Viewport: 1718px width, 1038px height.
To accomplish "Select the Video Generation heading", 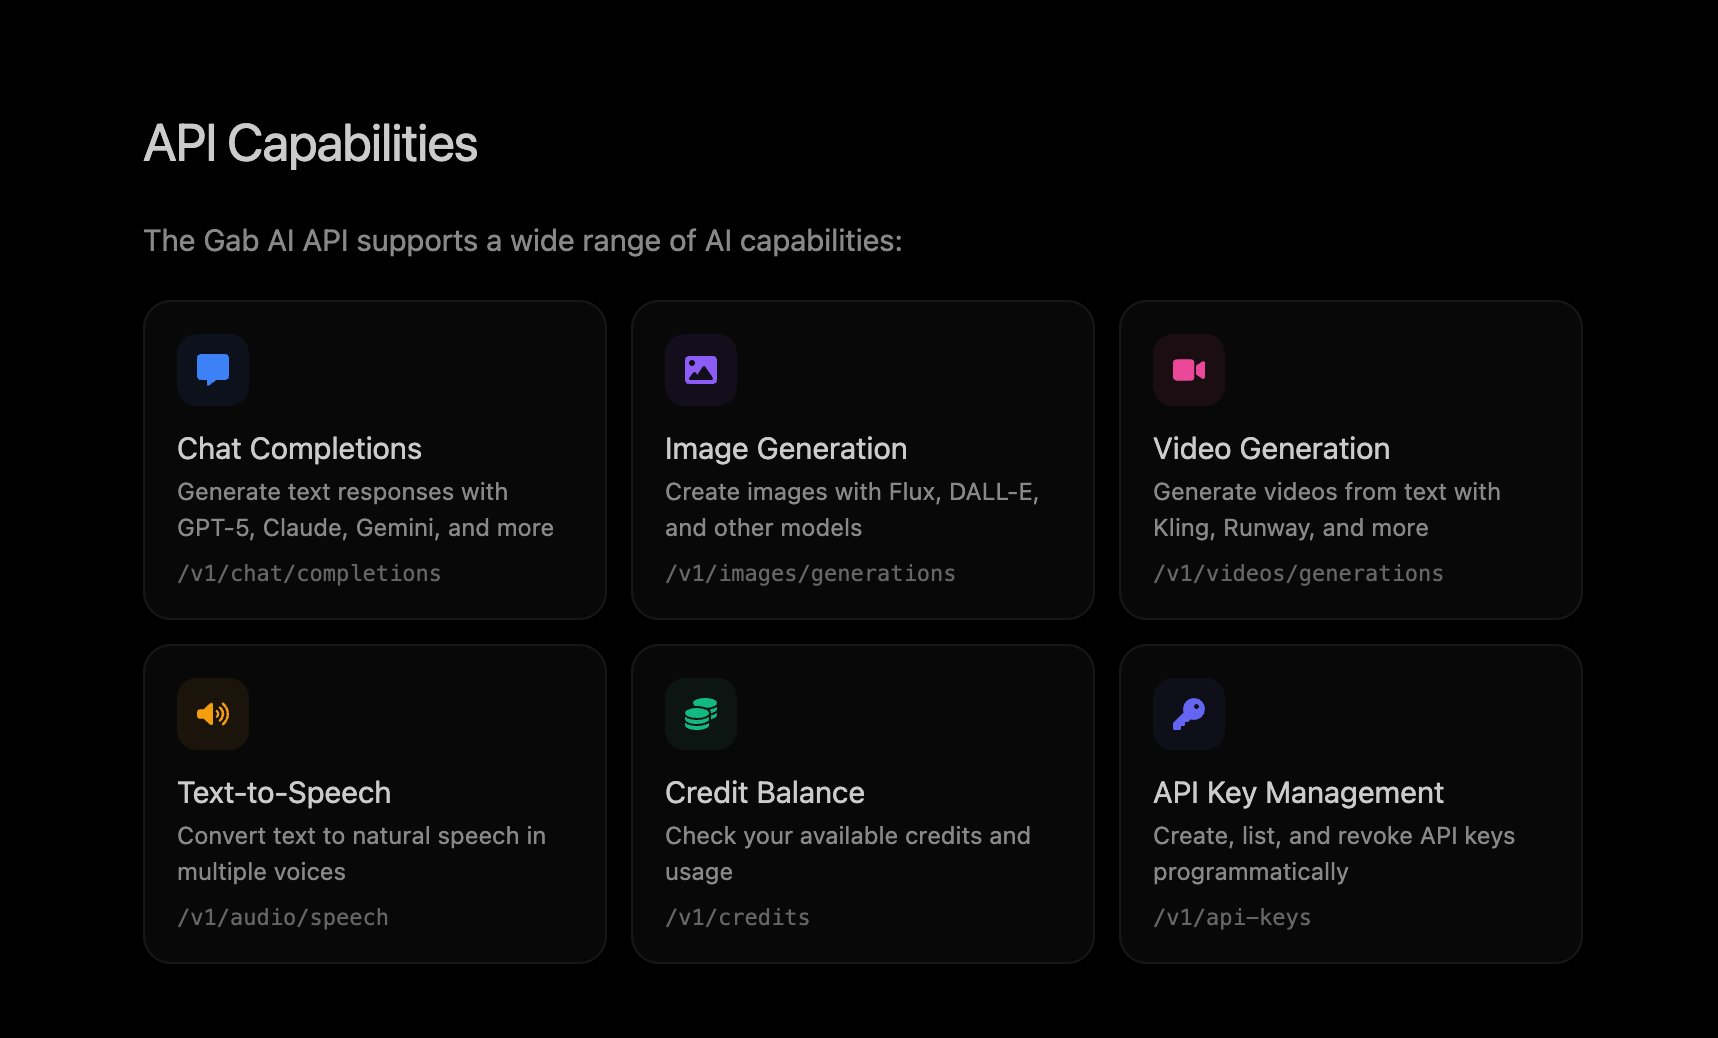I will pos(1271,449).
